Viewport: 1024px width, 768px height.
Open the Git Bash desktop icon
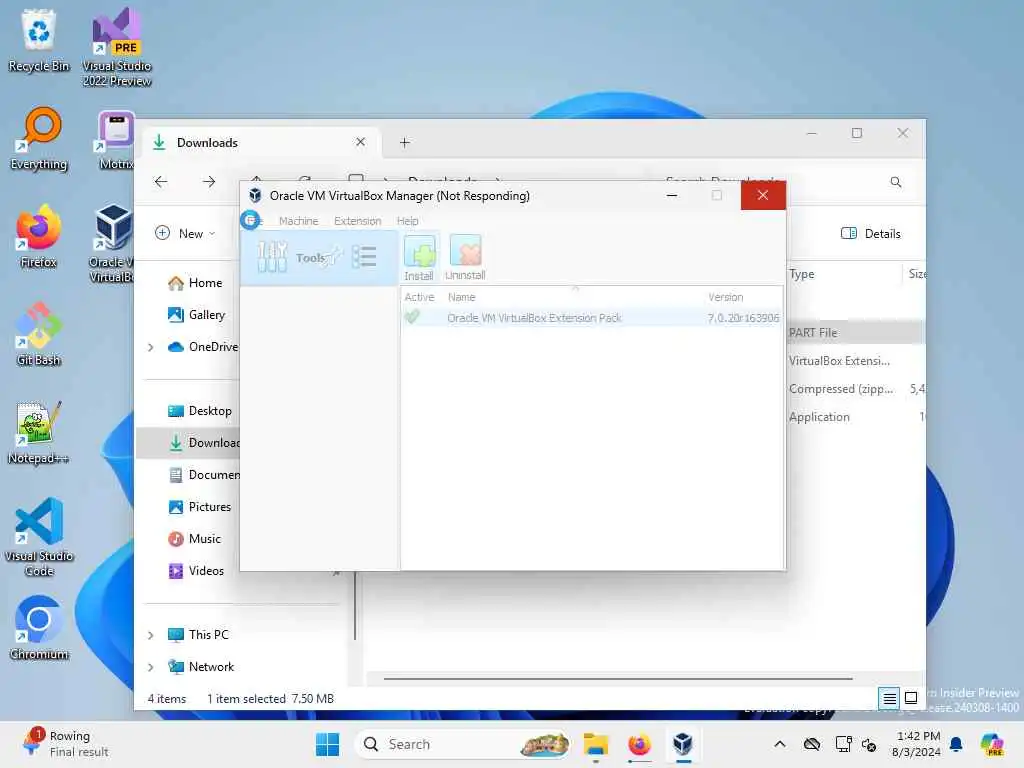pos(39,334)
